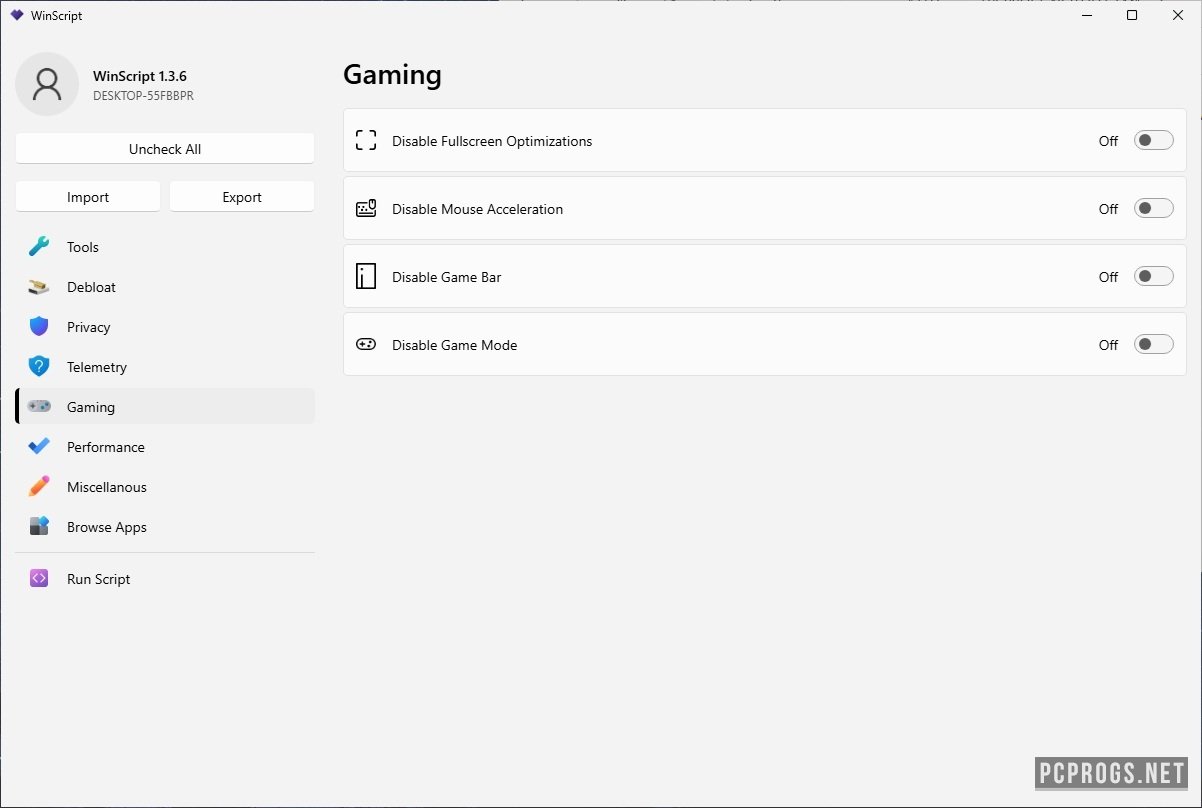Click the DESKTOP-55FBBPR computer name

click(143, 96)
